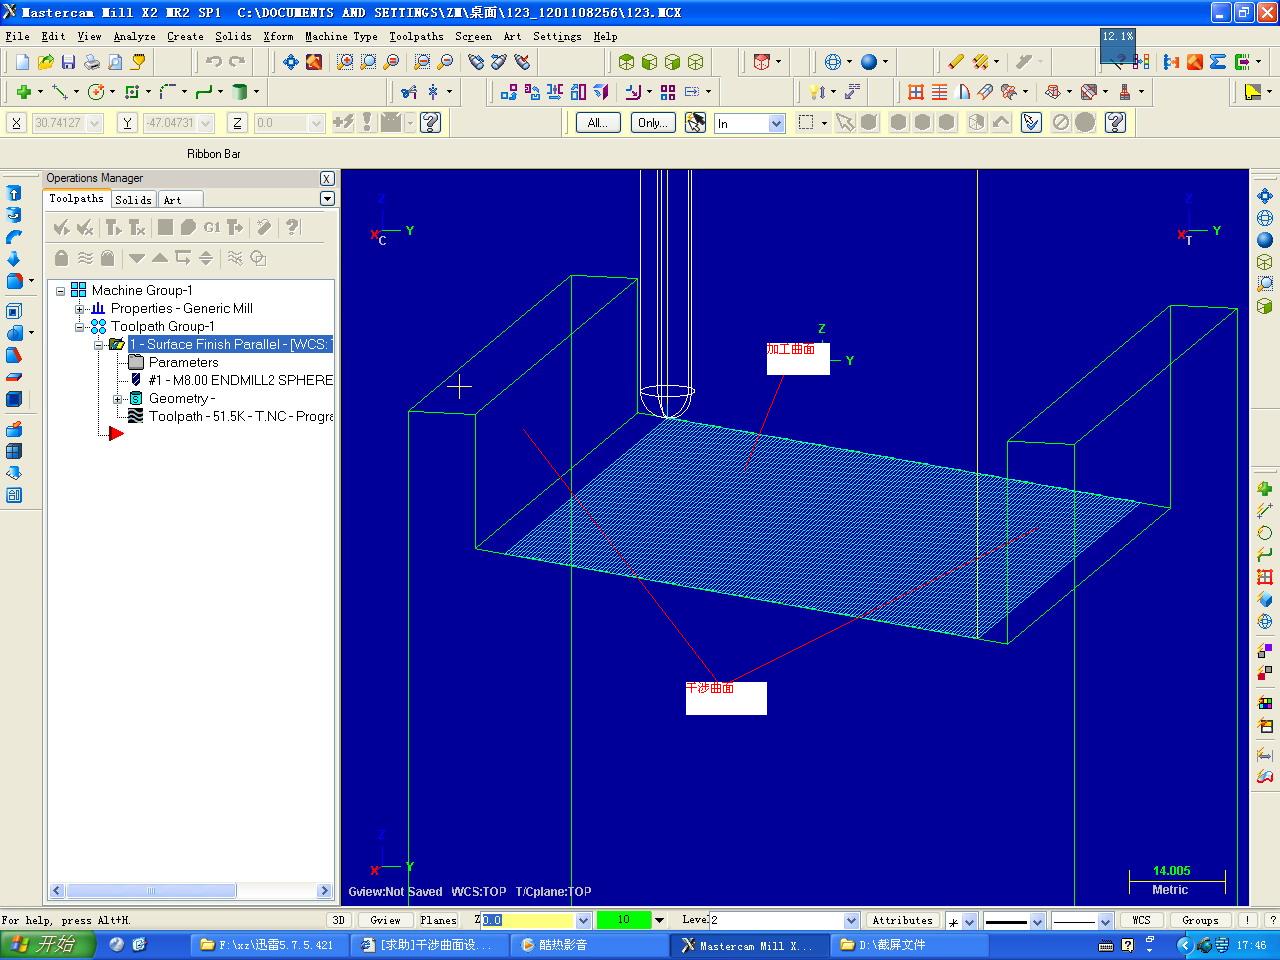The height and width of the screenshot is (960, 1280).
Task: Expand the Properties - Generic Mill node
Action: (80, 309)
